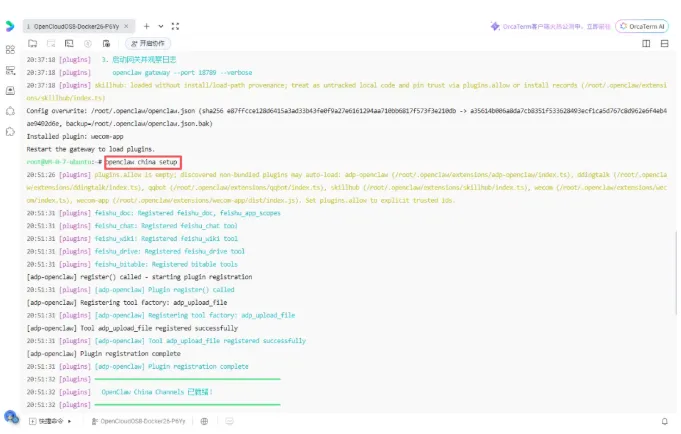Click '[adp-openclaw] Plugin registration complete' black line

103,354
